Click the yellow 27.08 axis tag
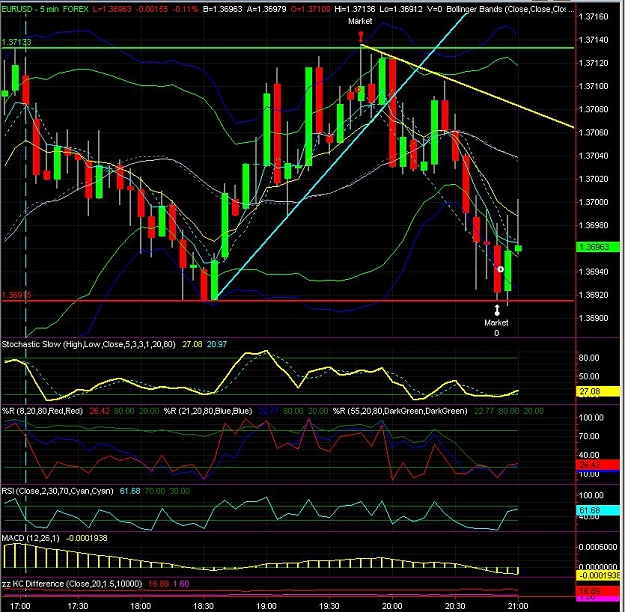This screenshot has width=625, height=612. click(x=598, y=391)
